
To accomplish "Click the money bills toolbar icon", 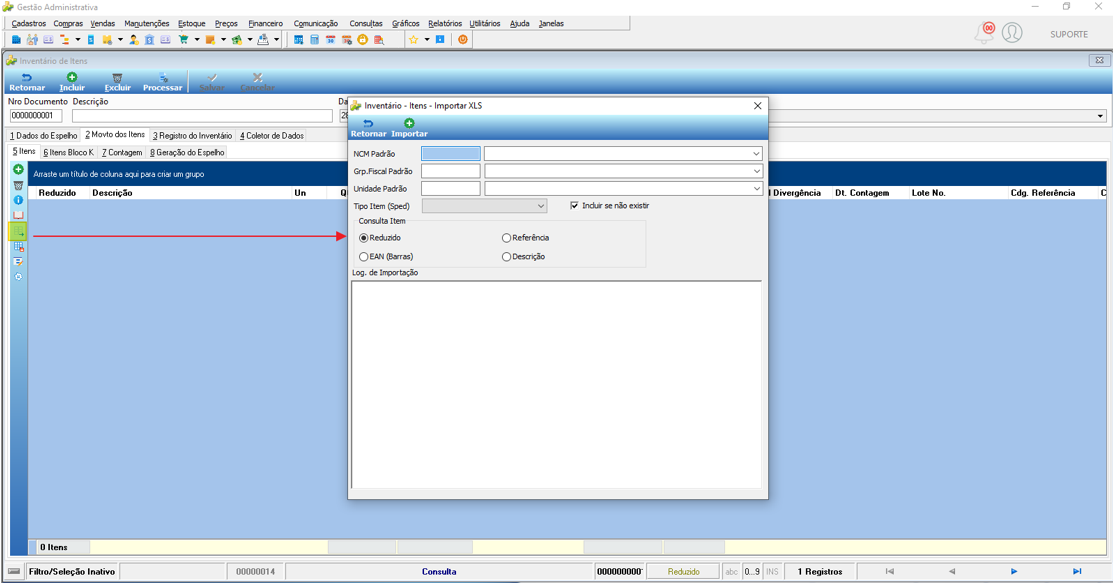I will pos(236,40).
